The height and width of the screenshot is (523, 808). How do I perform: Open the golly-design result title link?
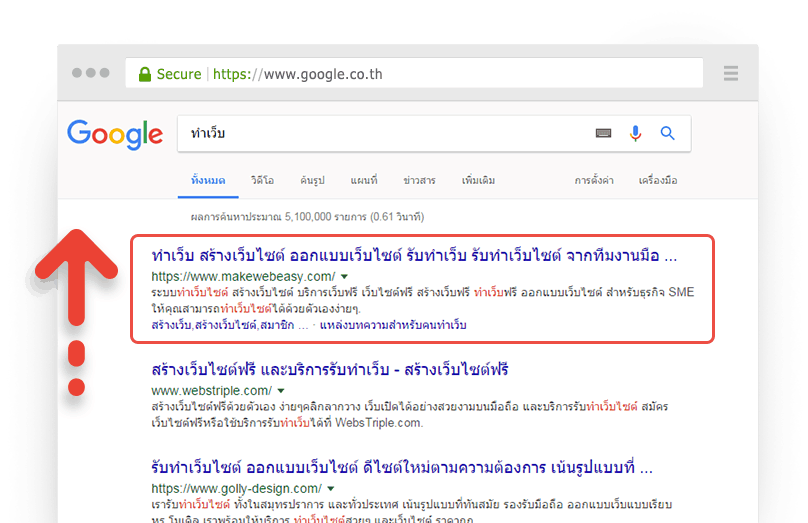point(402,468)
